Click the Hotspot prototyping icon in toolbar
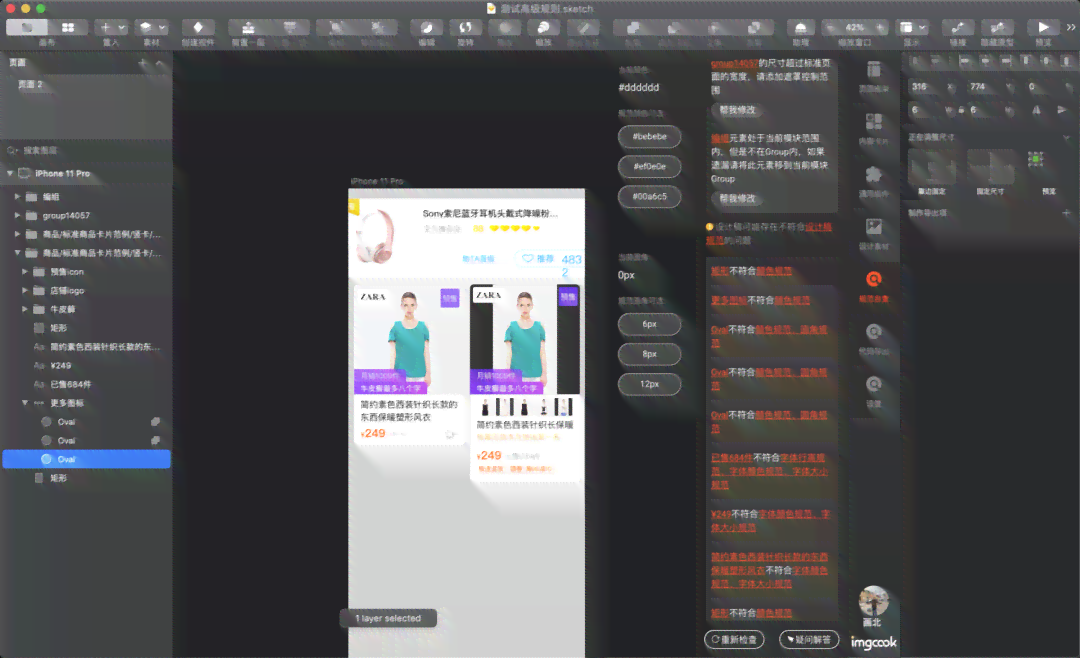1080x658 pixels. pos(997,27)
